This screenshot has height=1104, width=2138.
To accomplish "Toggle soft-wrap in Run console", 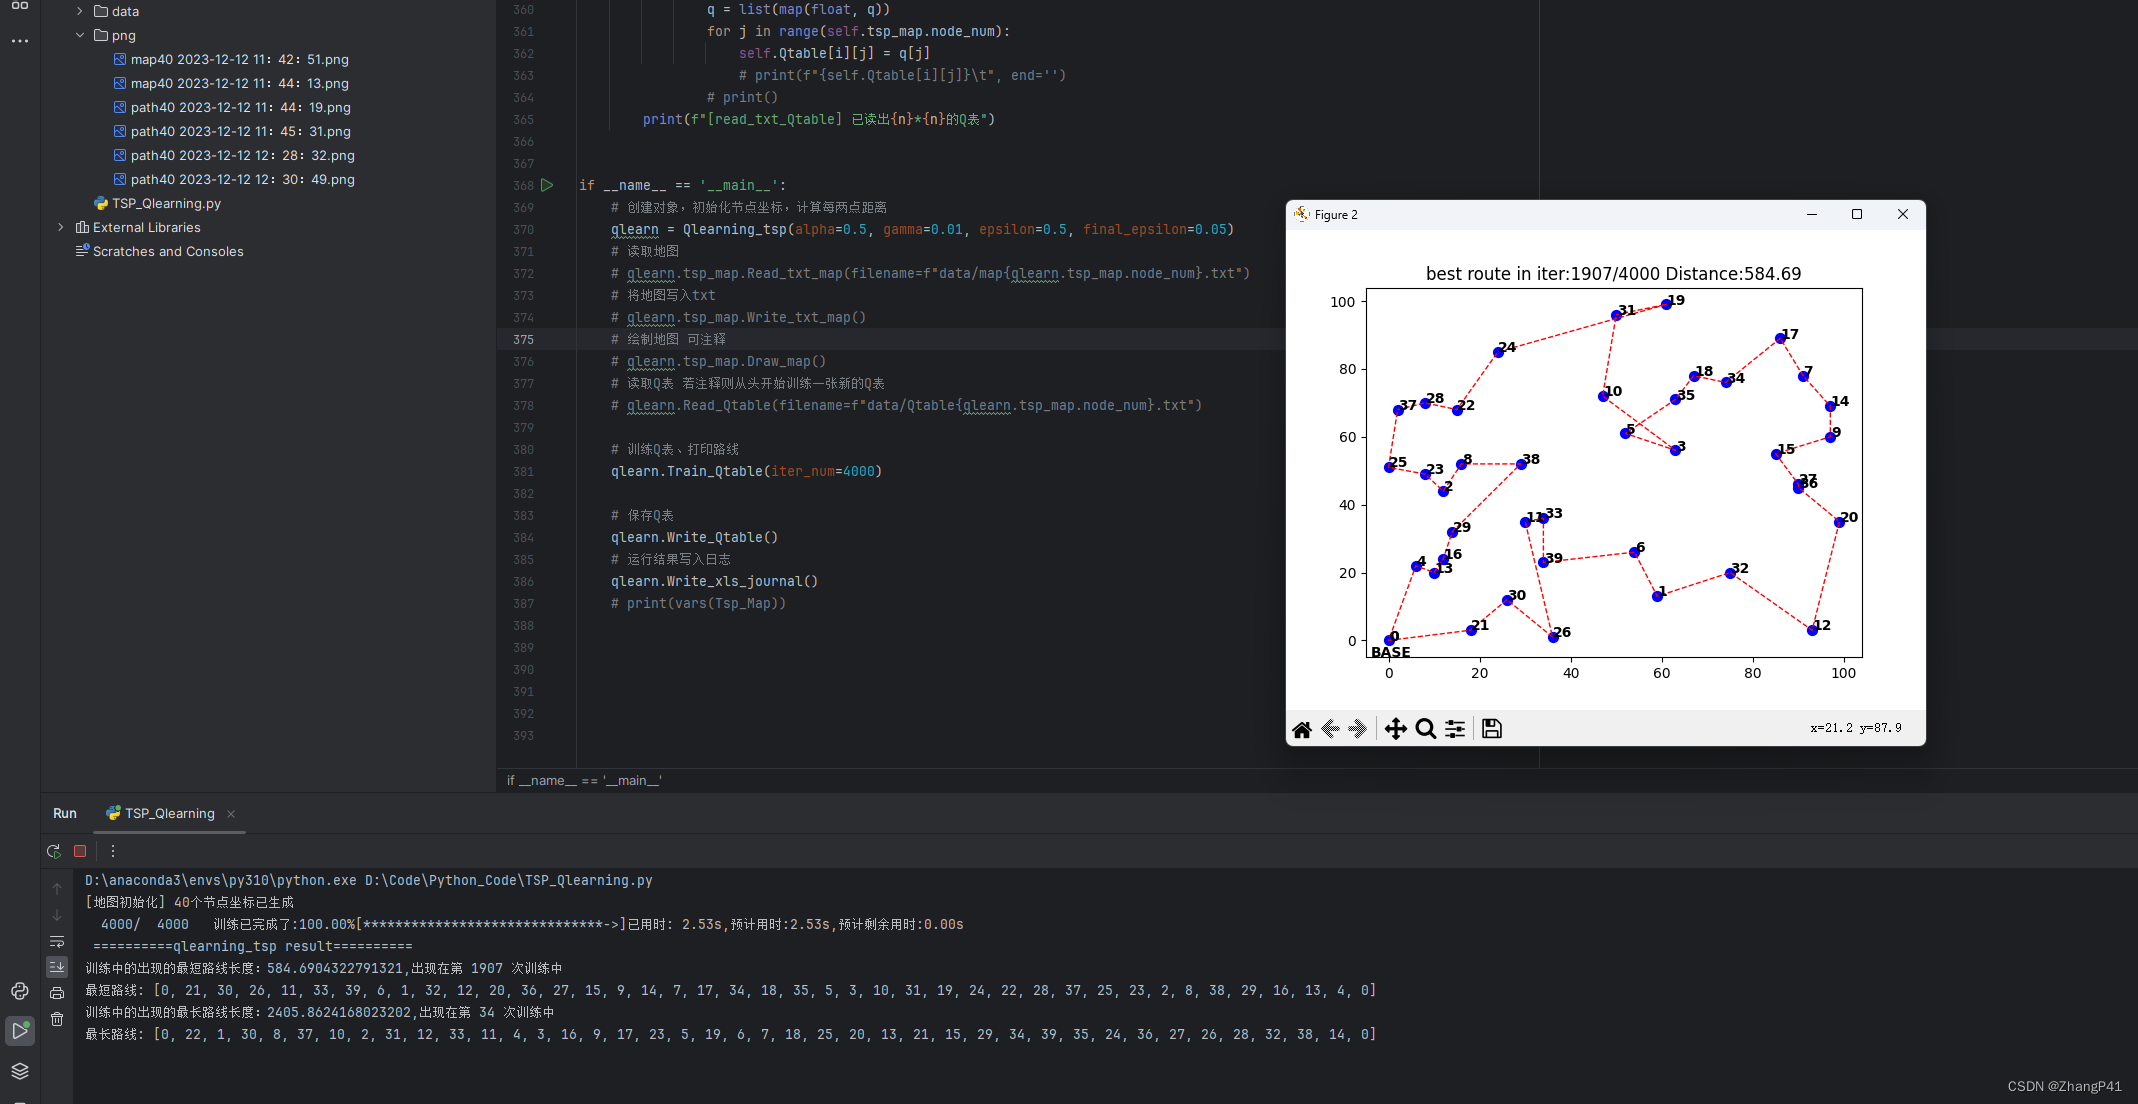I will pos(57,941).
